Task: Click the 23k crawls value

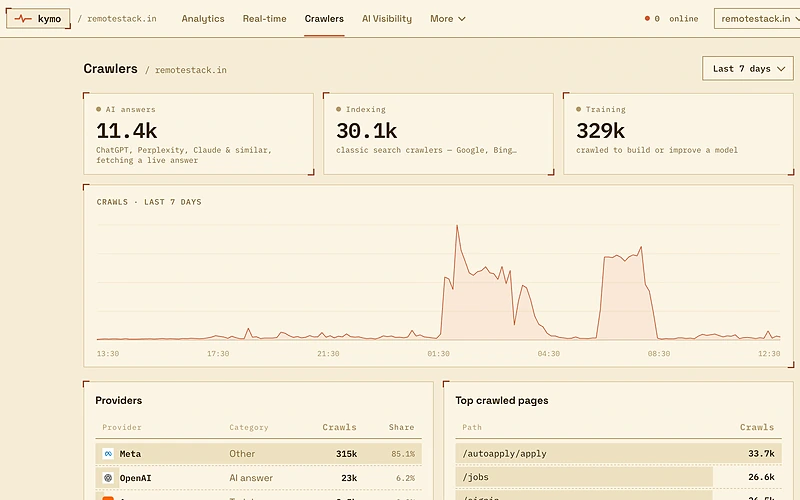Action: click(349, 478)
